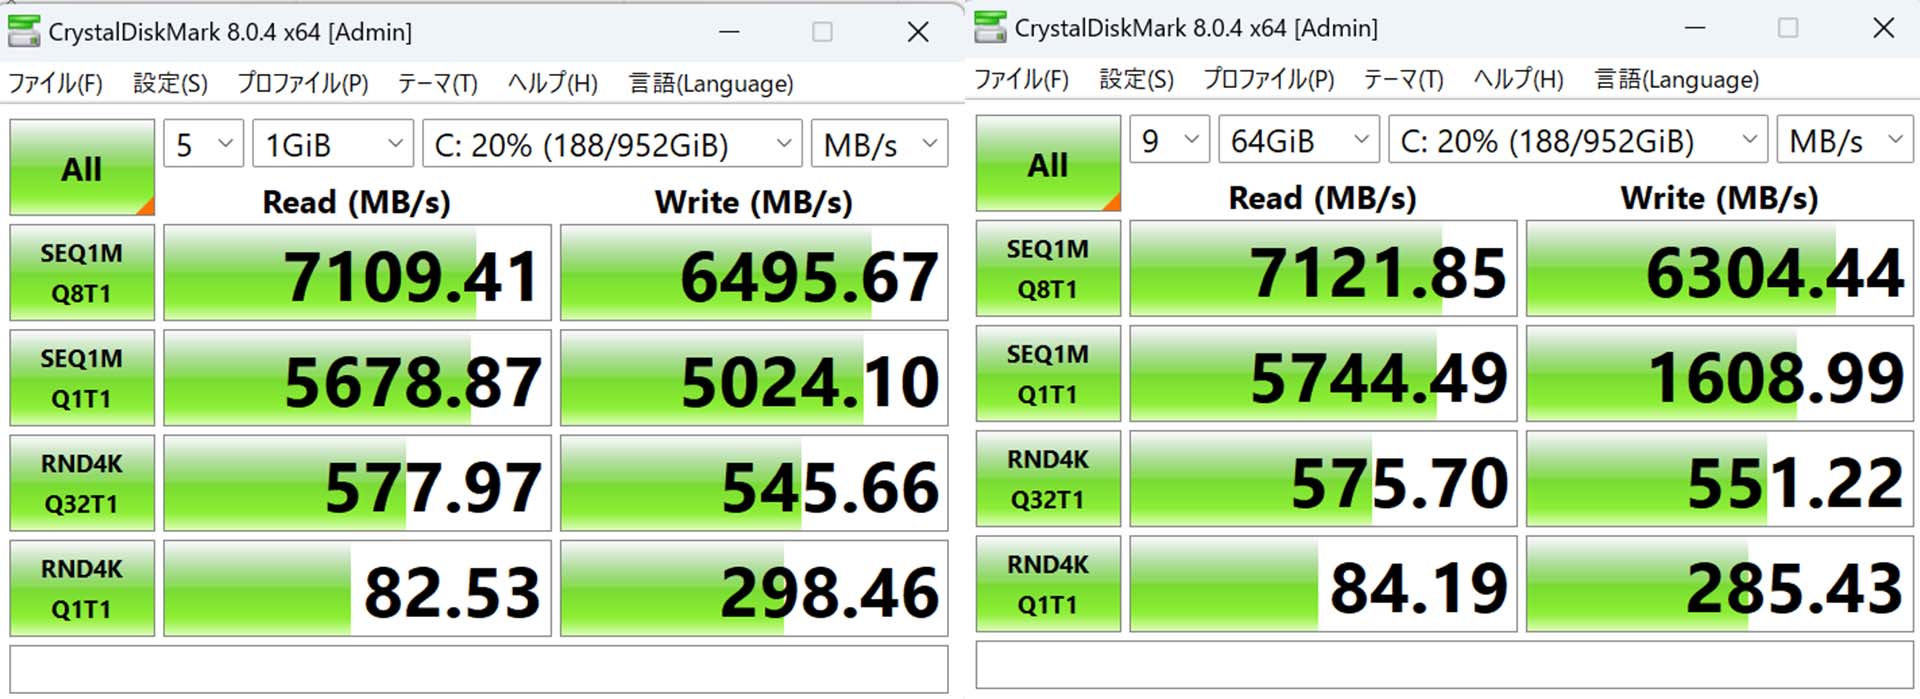Viewport: 1920px width, 699px height.
Task: Choose drive in right window's C: dropdown
Action: 1579,140
